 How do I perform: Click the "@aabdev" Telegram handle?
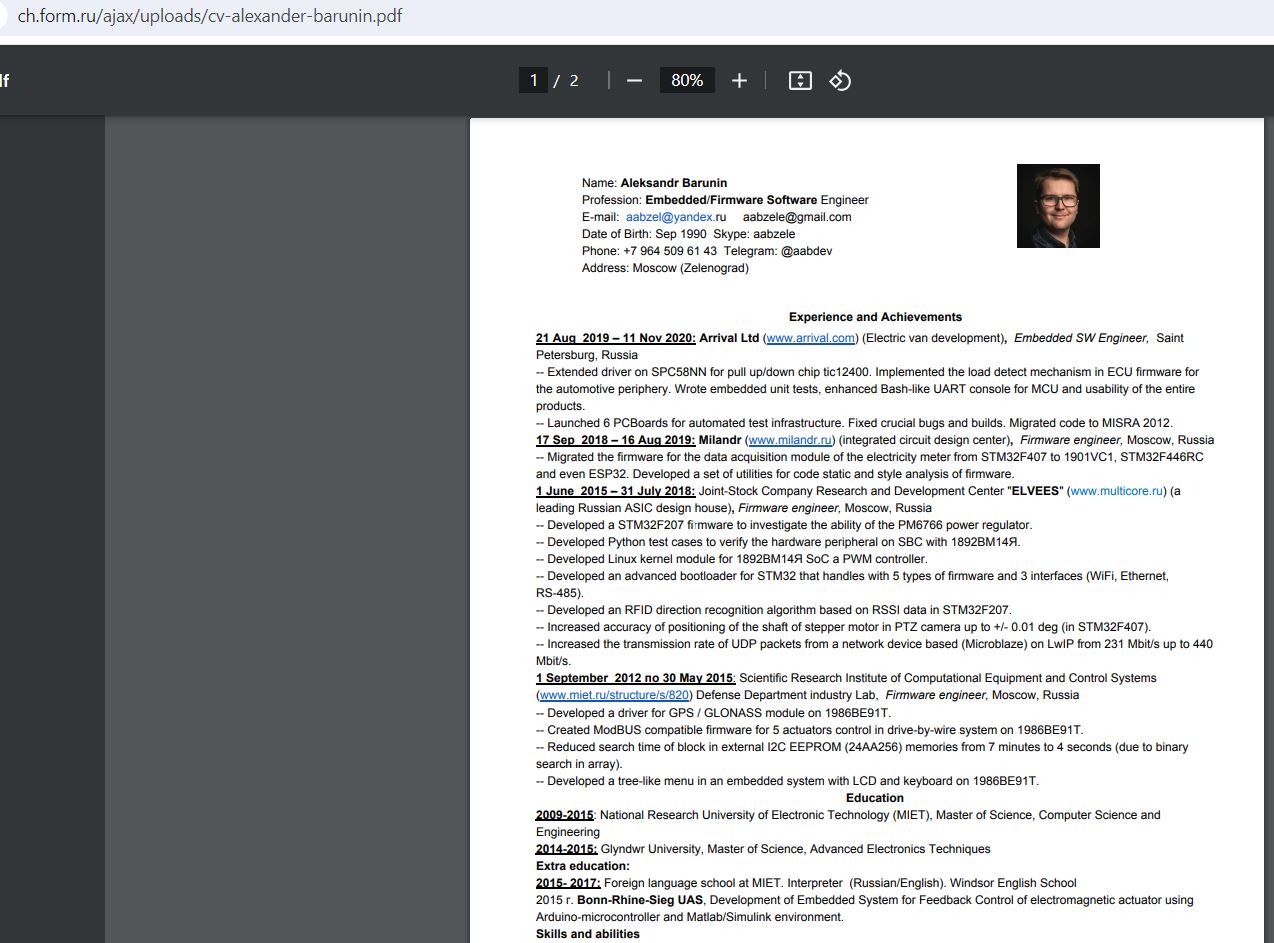(x=806, y=251)
